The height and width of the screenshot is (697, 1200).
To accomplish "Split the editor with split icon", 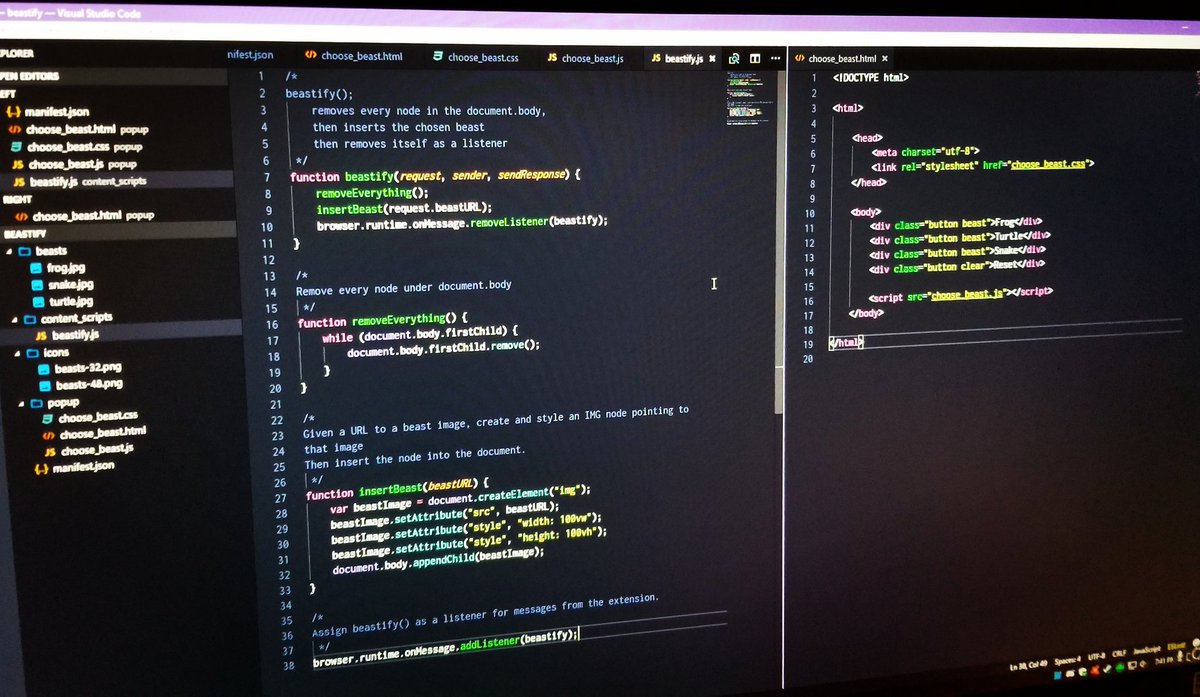I will point(755,59).
